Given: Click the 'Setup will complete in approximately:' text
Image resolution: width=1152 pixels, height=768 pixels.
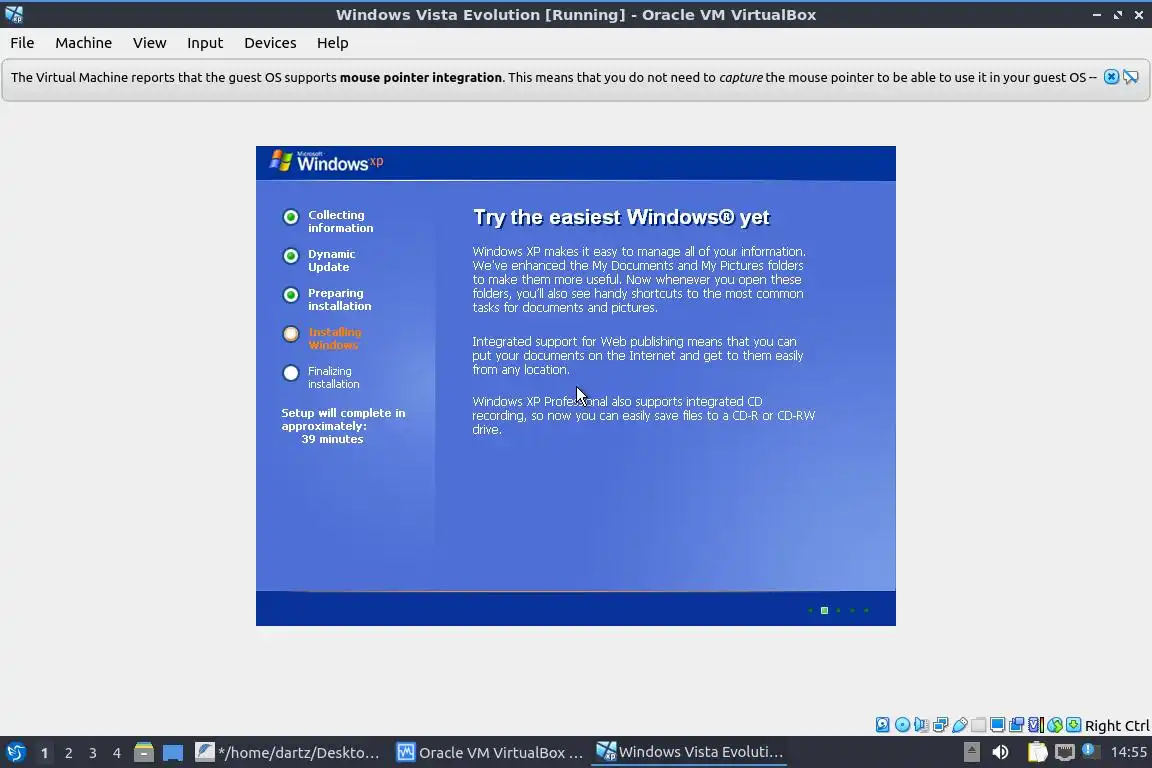Looking at the screenshot, I should point(343,420).
